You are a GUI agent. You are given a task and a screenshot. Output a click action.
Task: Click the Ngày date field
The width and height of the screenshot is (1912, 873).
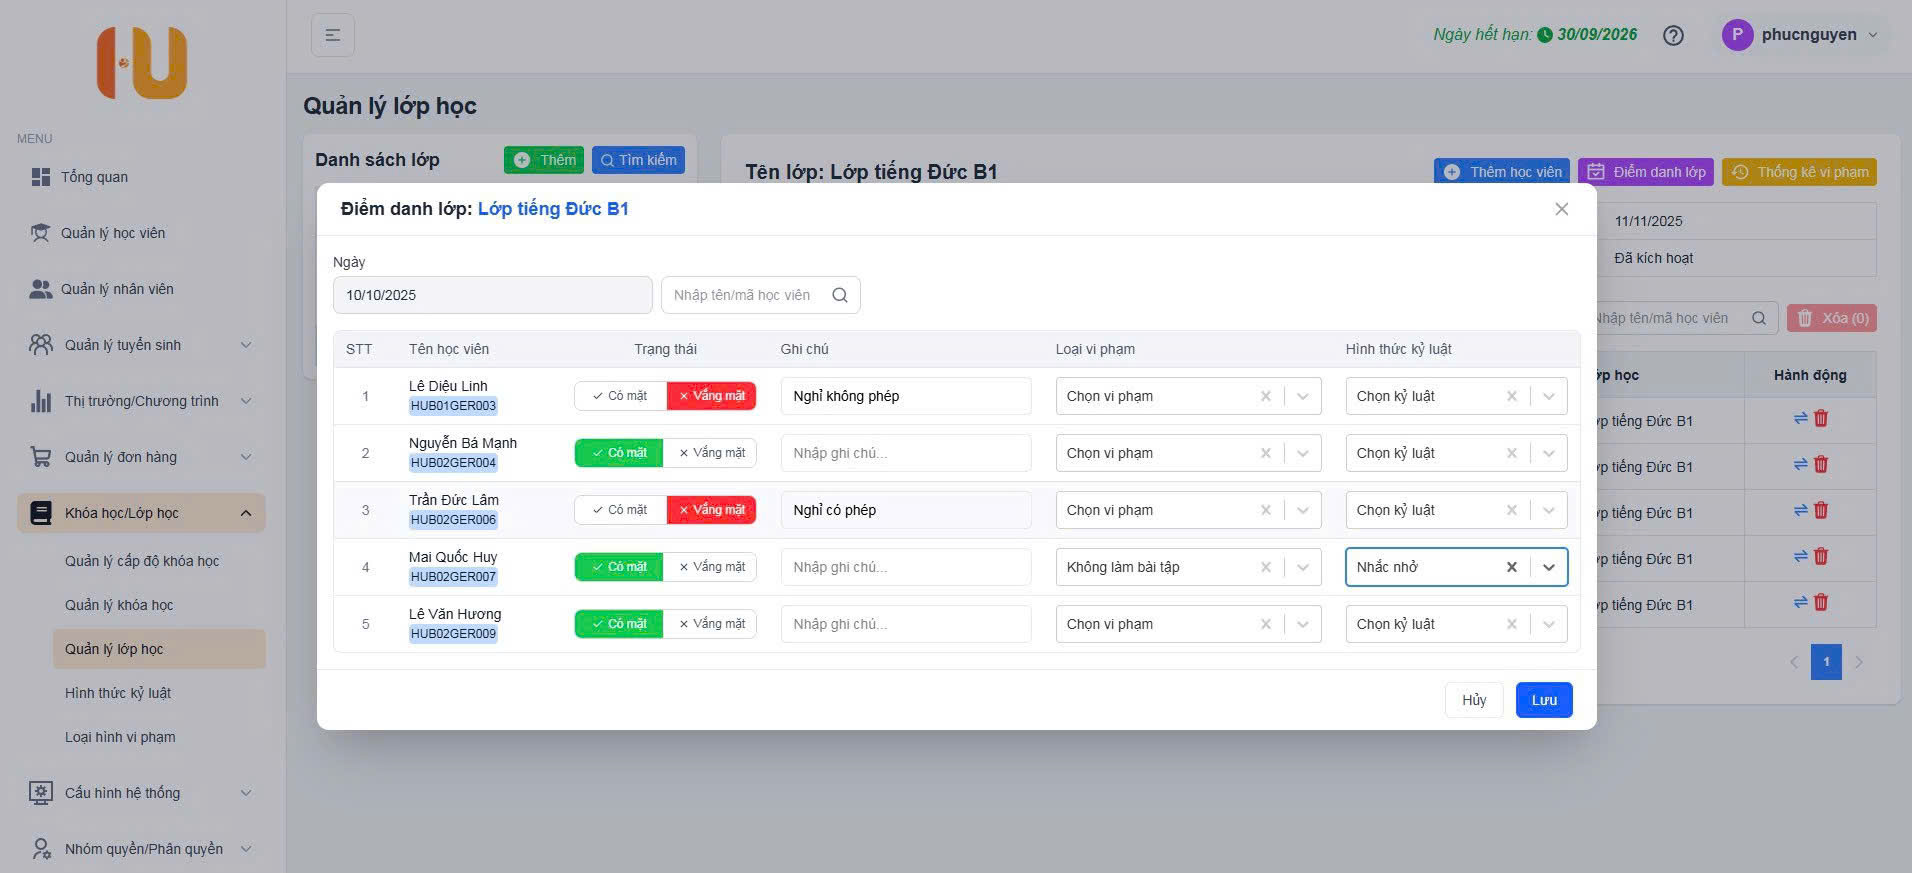492,295
